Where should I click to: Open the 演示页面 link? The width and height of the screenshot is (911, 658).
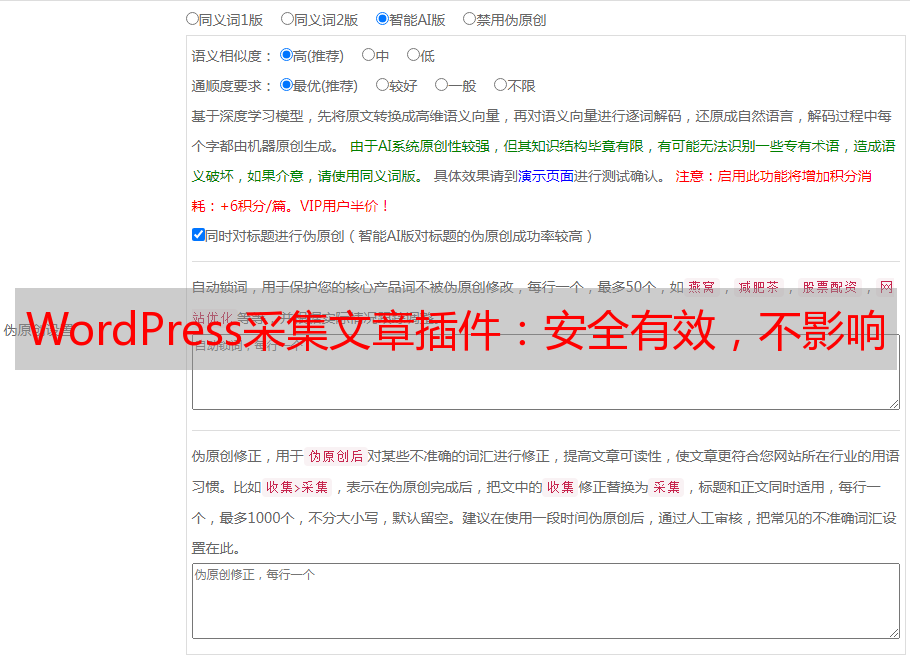tap(546, 176)
